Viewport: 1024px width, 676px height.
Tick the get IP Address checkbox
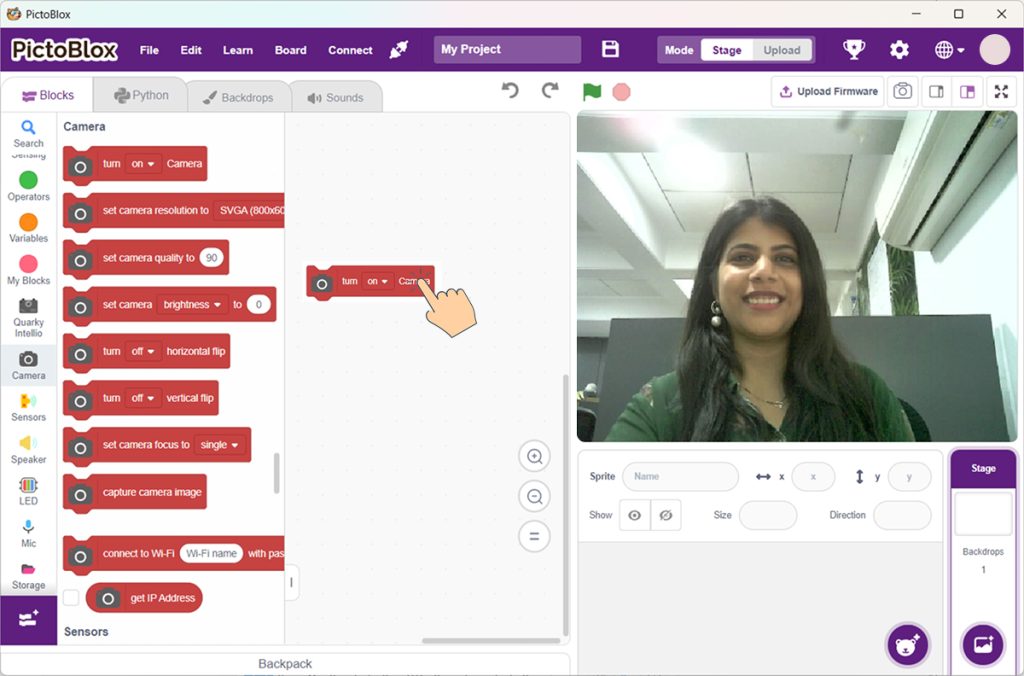tap(71, 598)
